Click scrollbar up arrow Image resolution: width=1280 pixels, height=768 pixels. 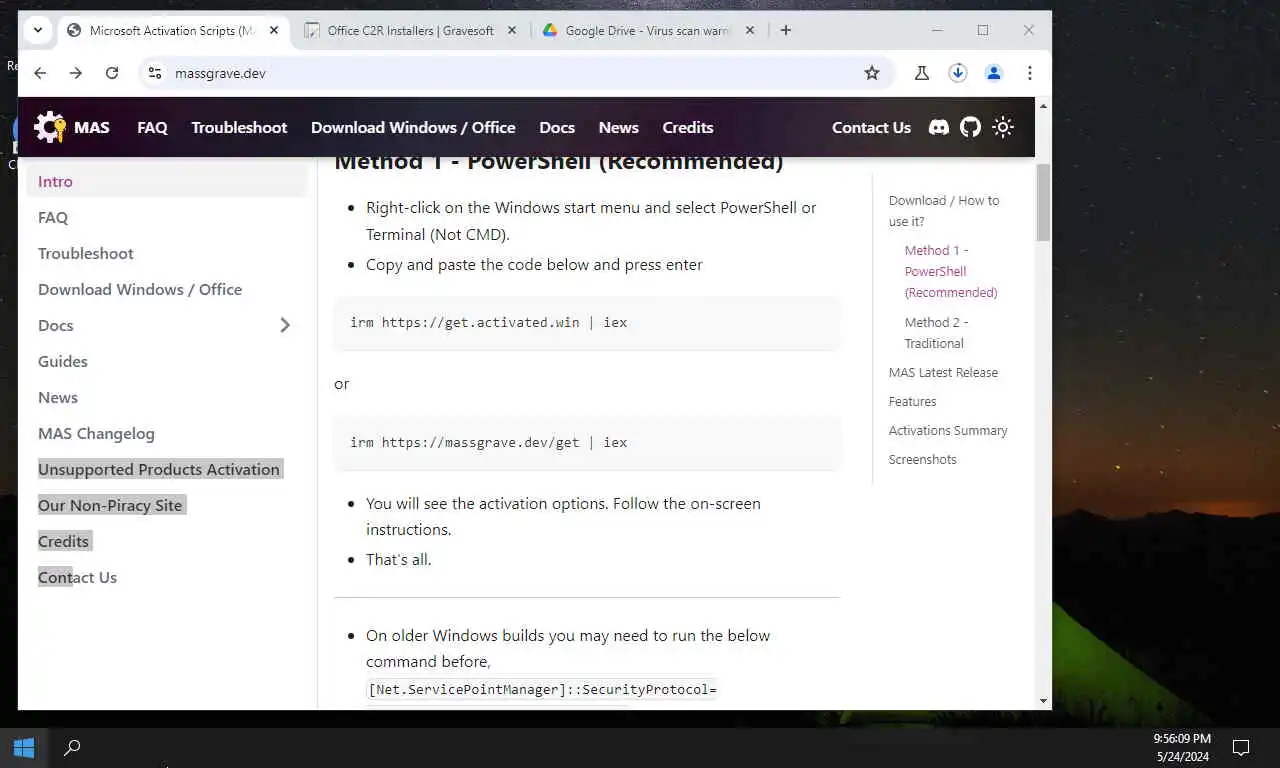click(1043, 105)
